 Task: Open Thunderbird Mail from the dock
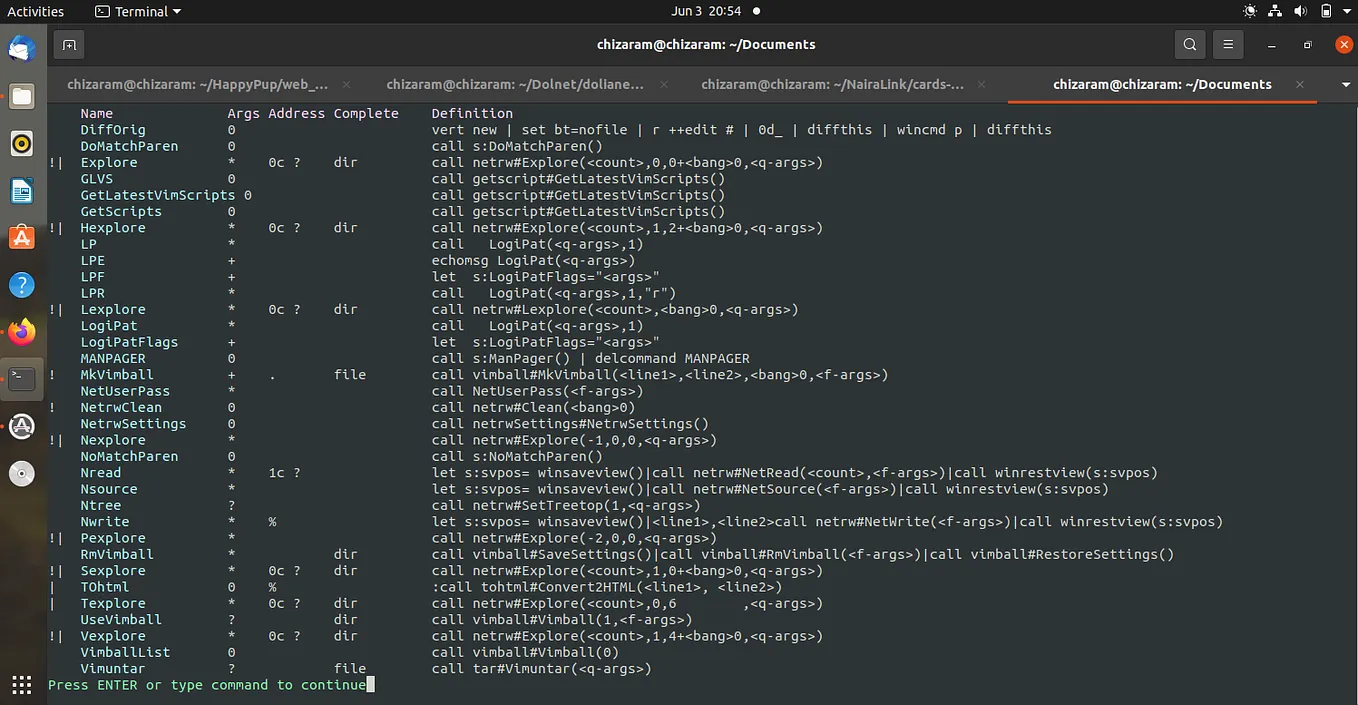[x=22, y=46]
